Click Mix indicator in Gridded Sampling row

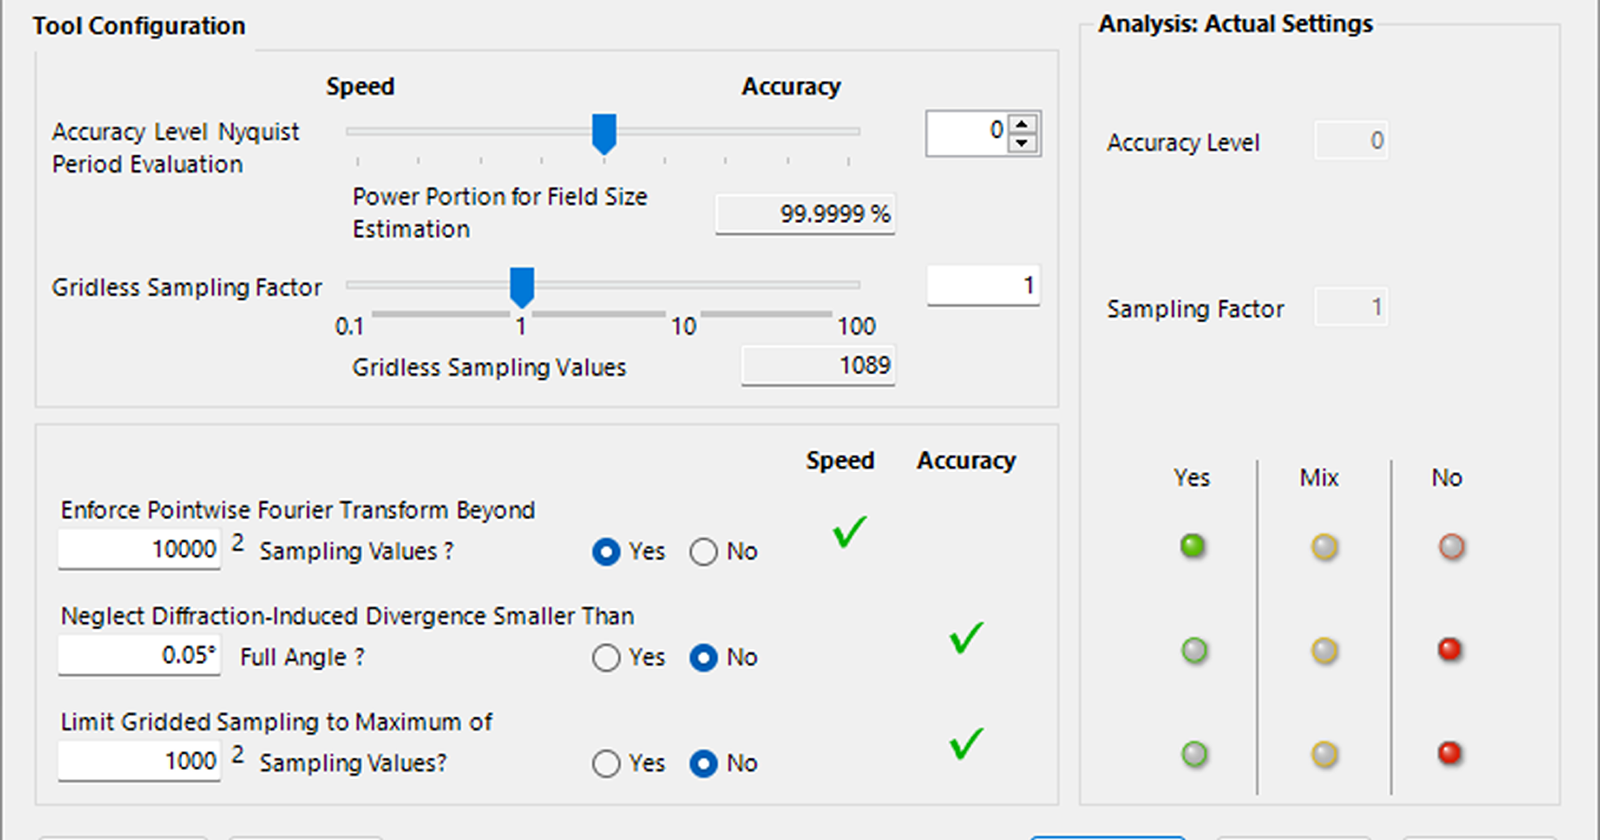tap(1324, 754)
